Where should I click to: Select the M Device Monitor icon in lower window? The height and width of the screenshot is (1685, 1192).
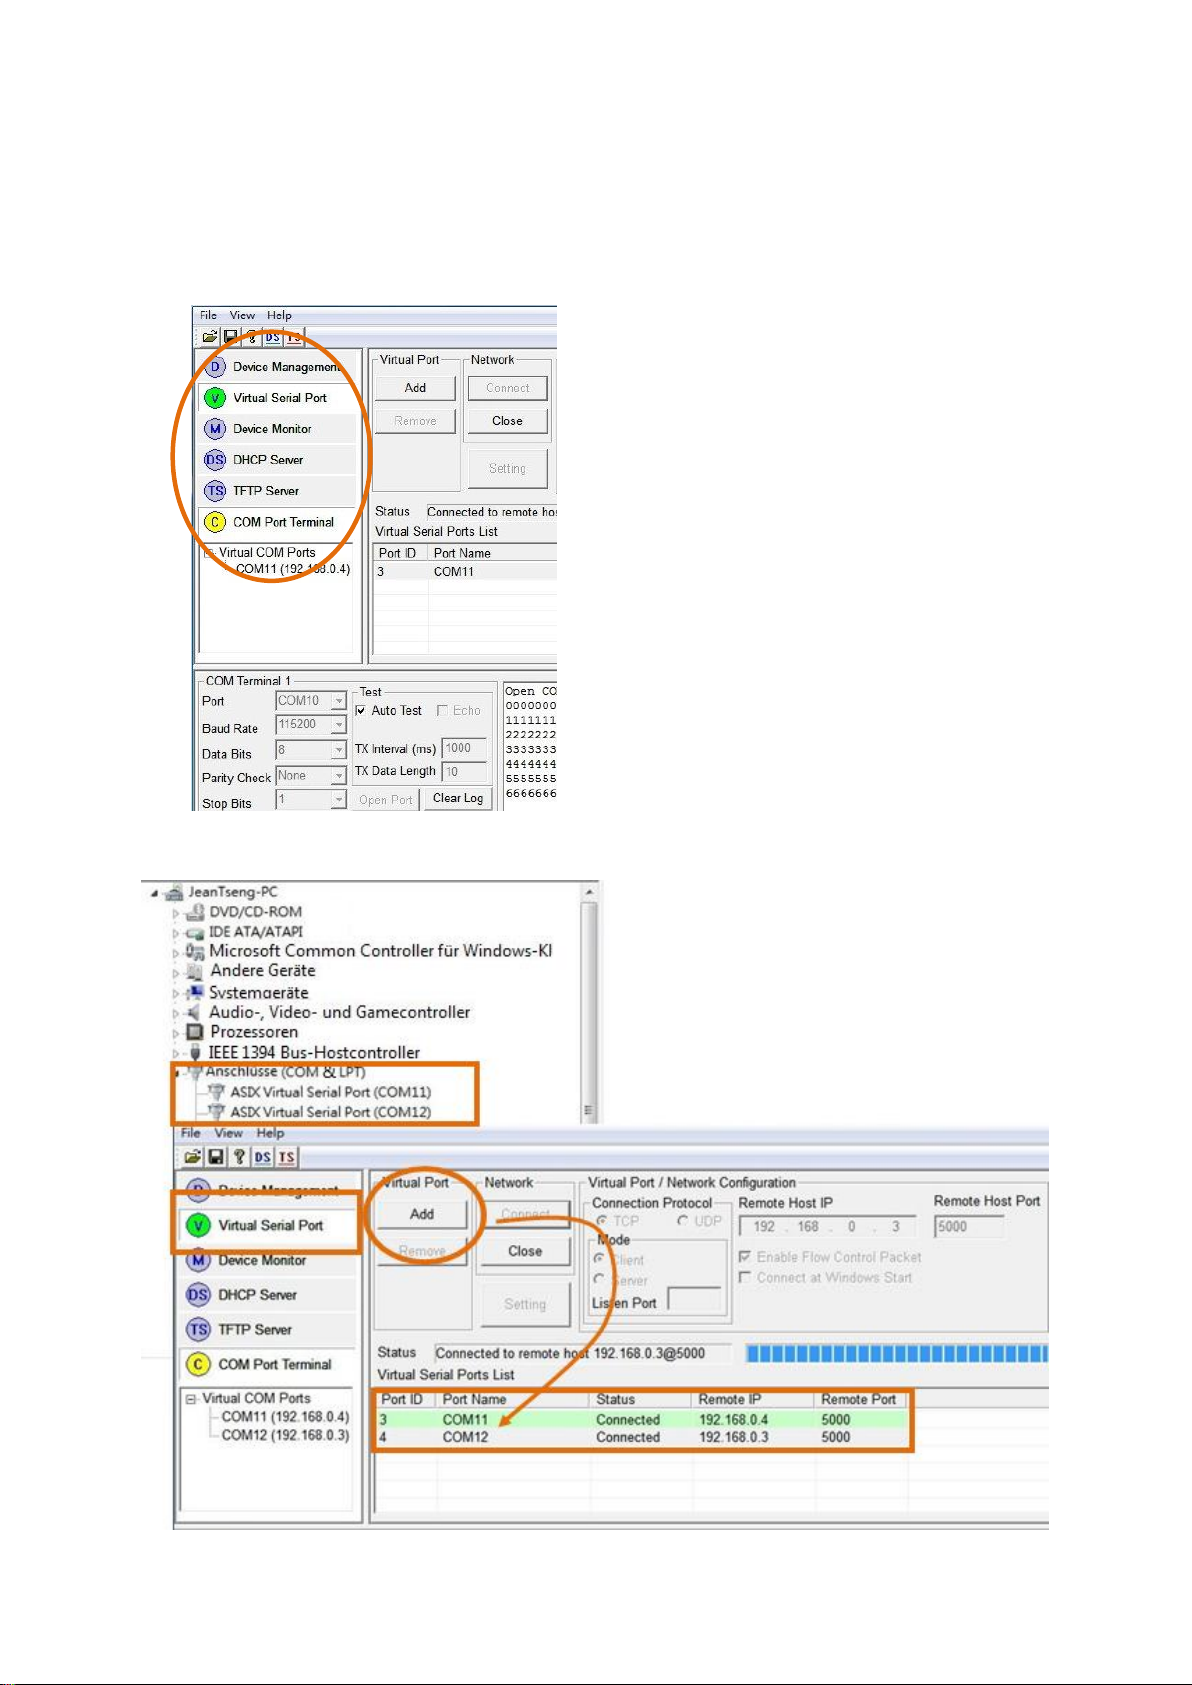pyautogui.click(x=199, y=1260)
